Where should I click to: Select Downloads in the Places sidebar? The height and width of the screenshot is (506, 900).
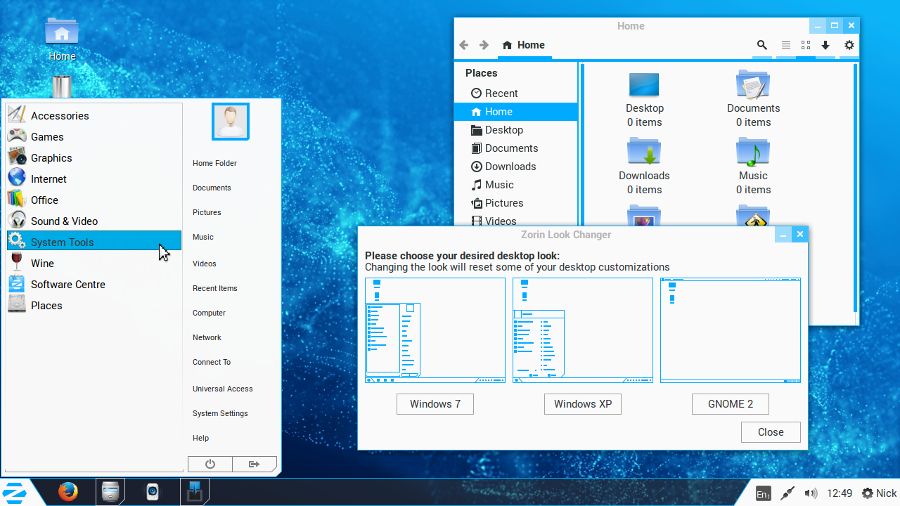click(x=515, y=166)
